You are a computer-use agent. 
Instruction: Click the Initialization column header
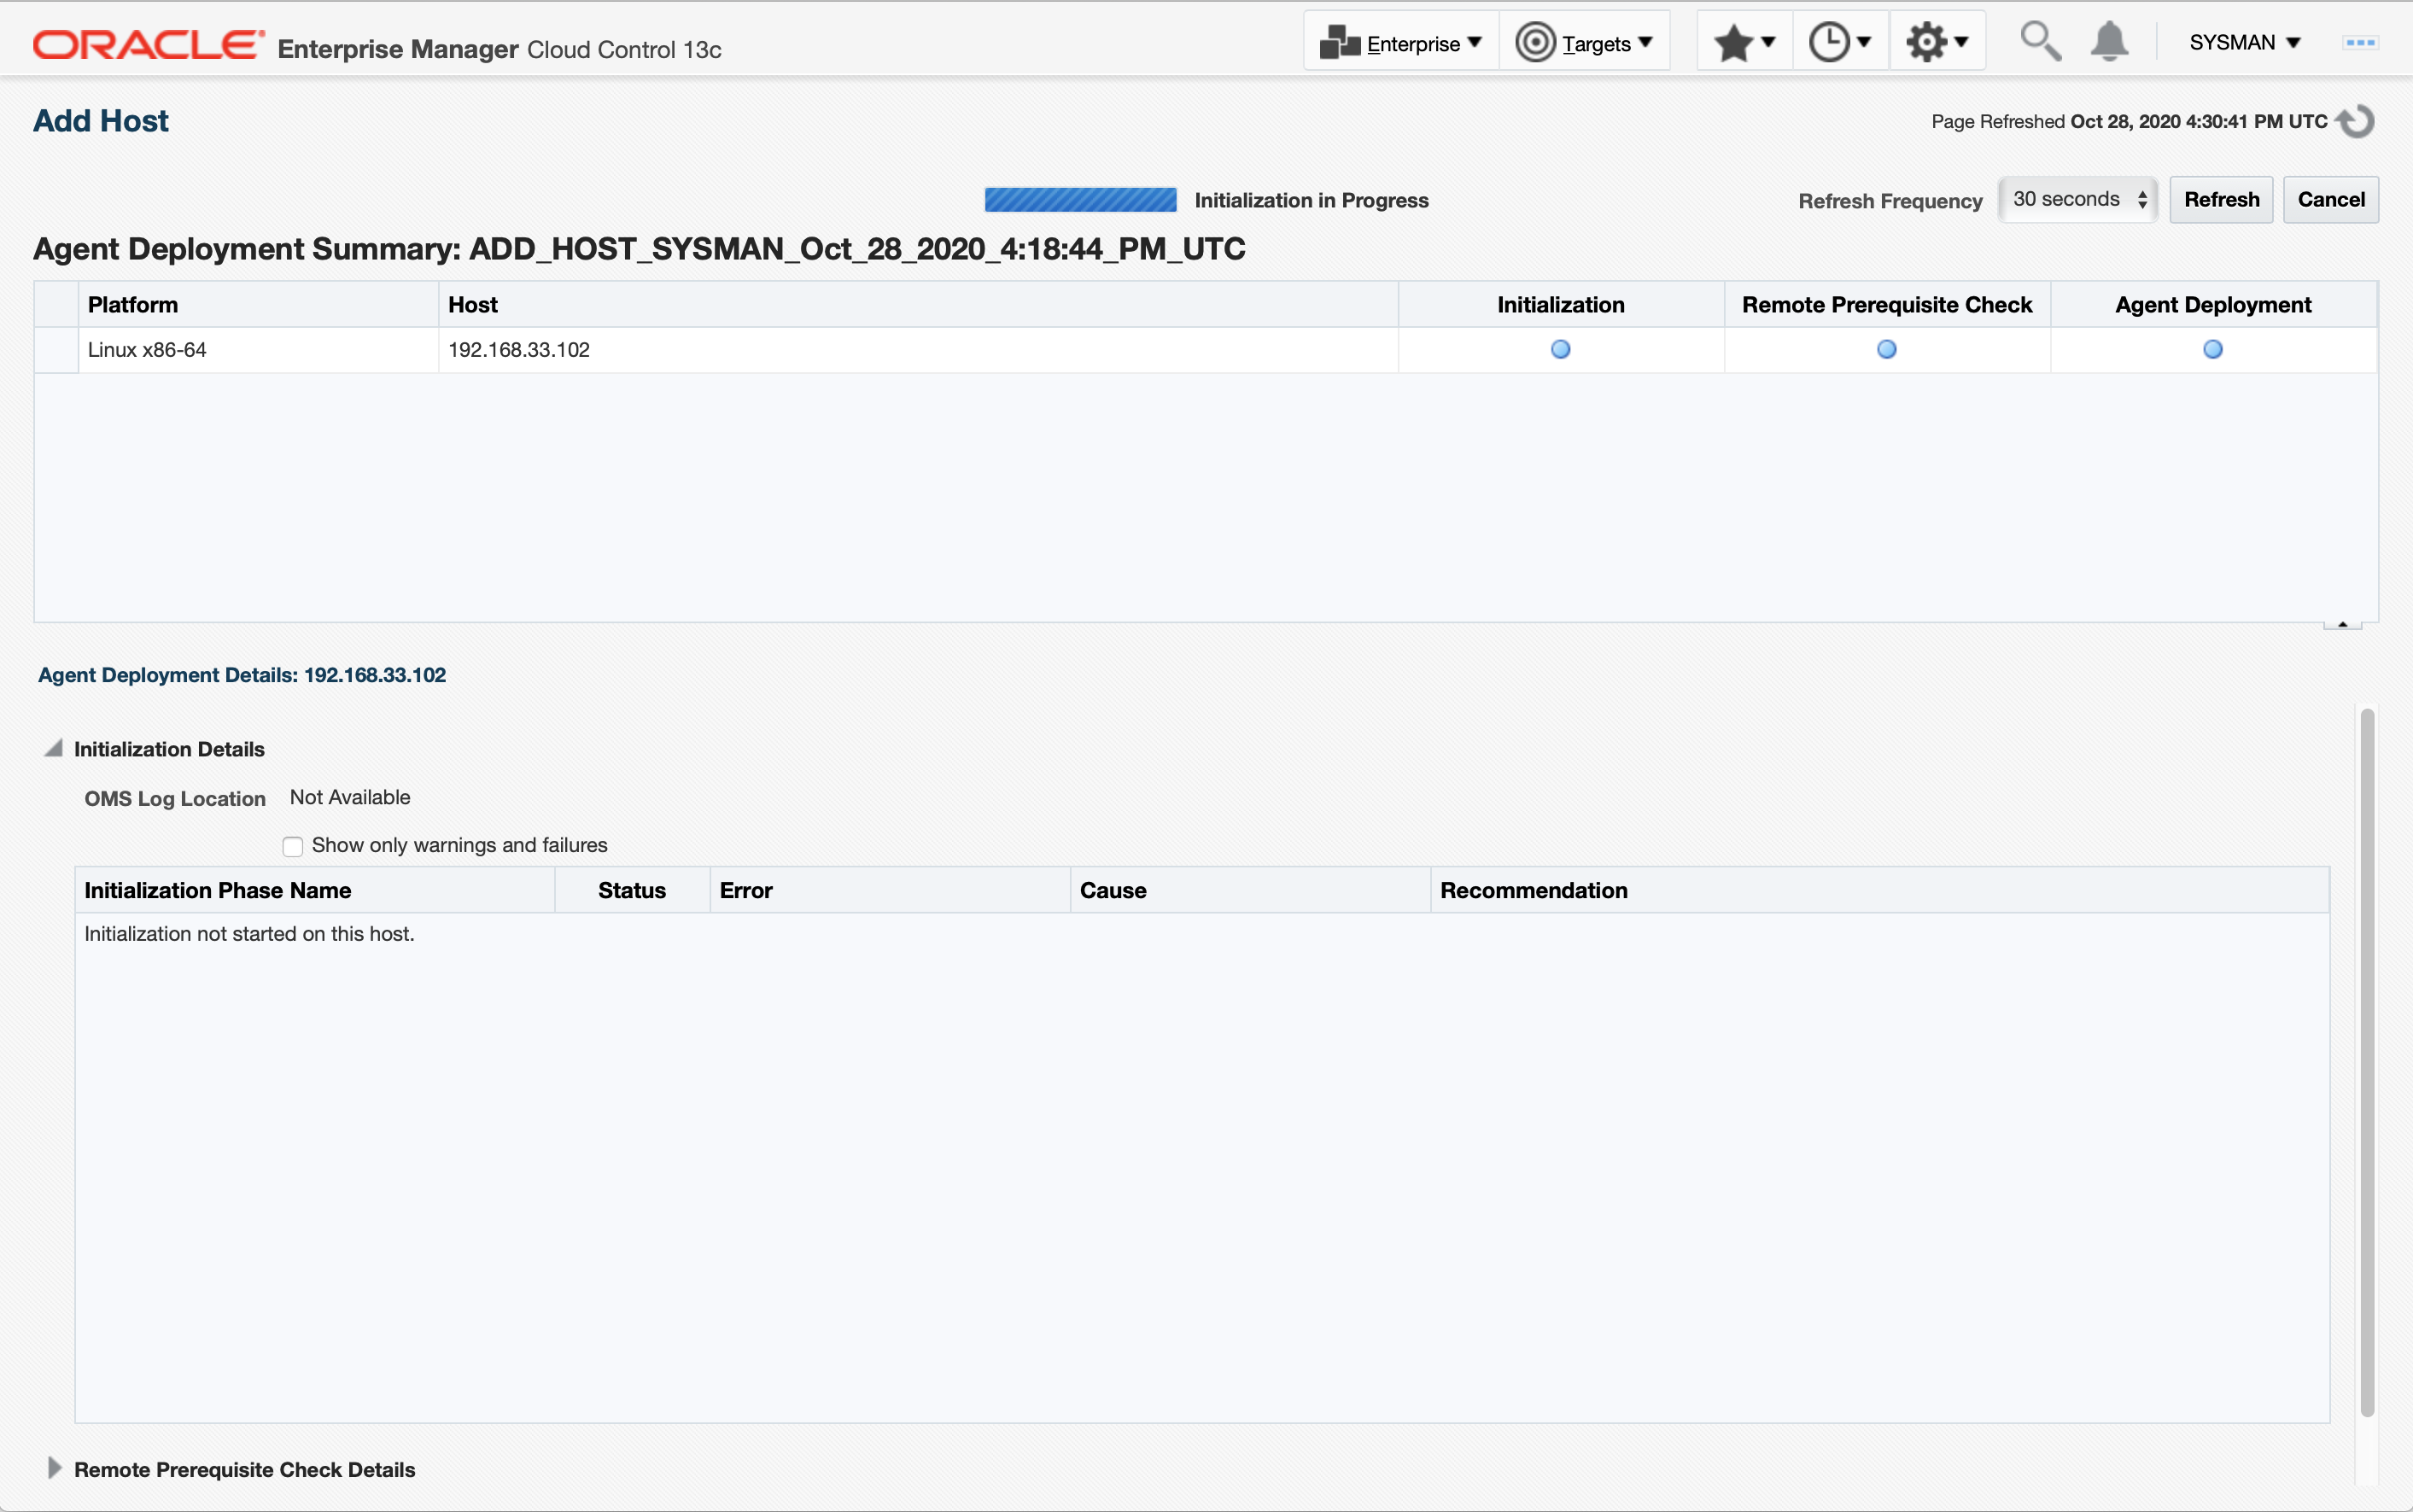pos(1560,305)
